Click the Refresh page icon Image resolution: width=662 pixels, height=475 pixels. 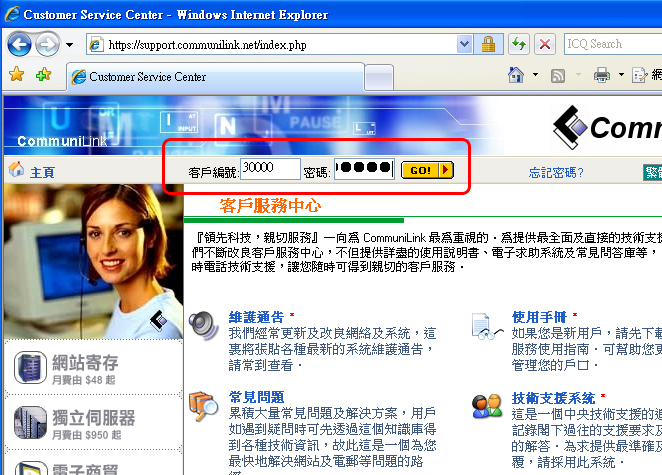(x=519, y=44)
